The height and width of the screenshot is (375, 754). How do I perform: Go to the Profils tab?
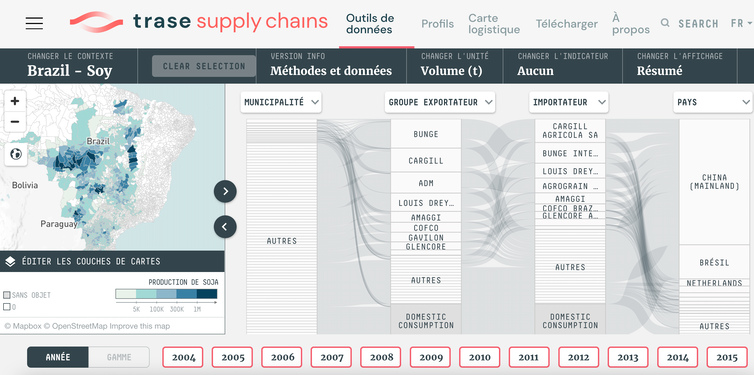coord(438,24)
